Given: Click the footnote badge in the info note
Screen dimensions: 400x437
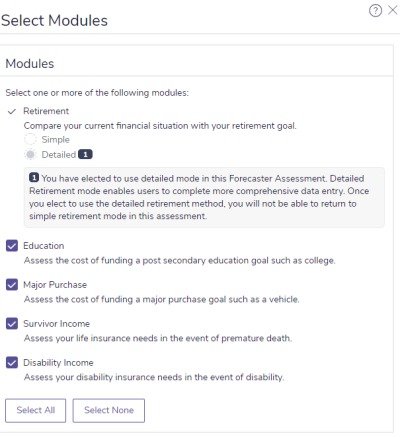Looking at the screenshot, I should [x=34, y=178].
